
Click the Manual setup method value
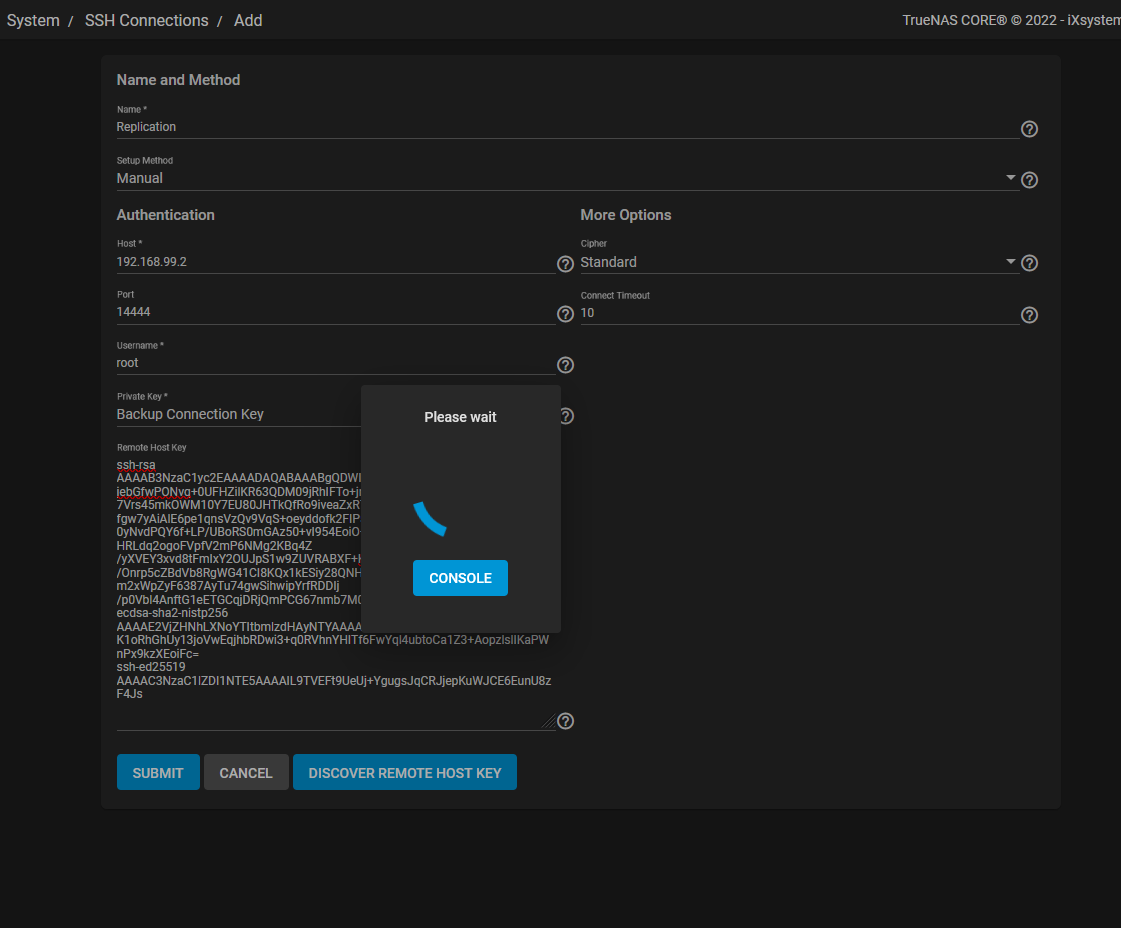click(x=139, y=178)
